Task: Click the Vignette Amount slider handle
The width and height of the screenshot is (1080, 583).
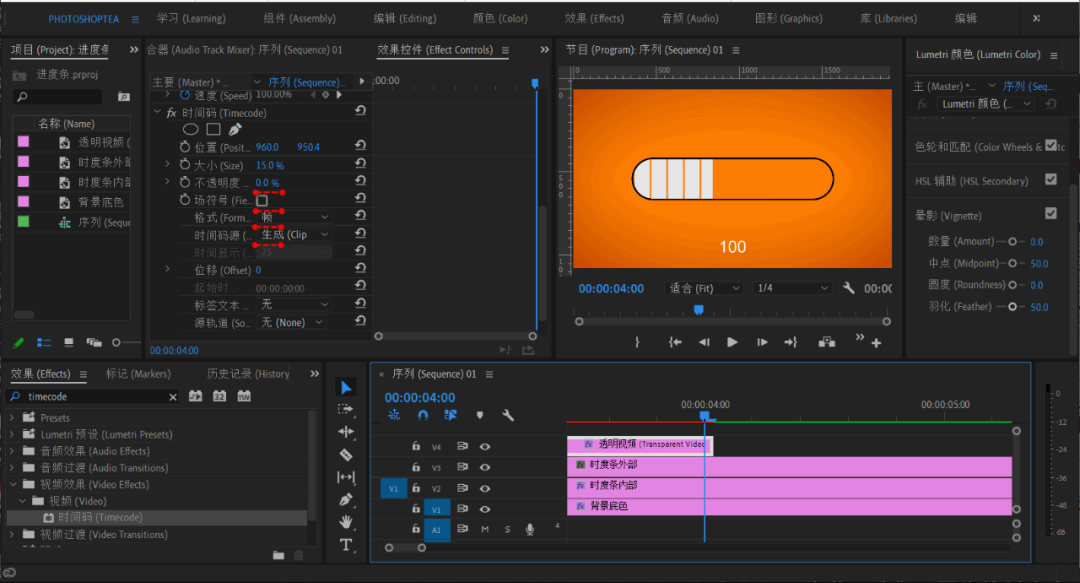Action: (1012, 241)
